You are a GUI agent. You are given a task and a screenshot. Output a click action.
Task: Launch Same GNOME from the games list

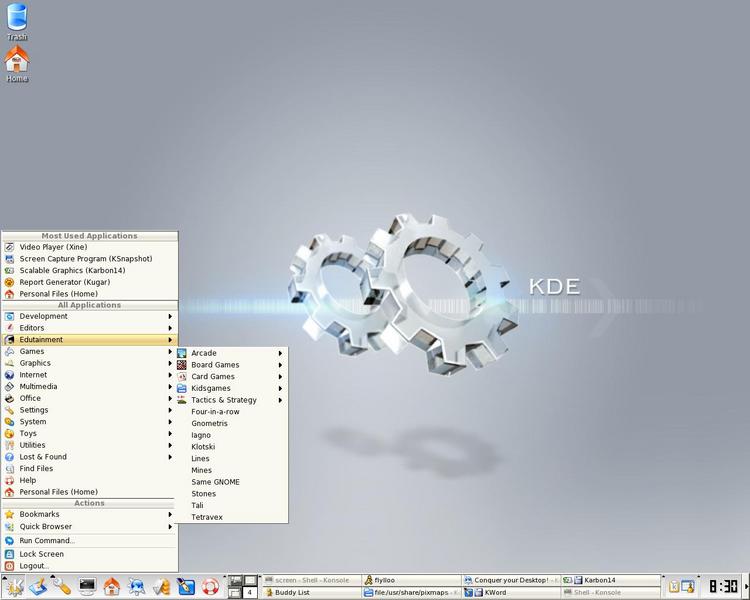tap(231, 482)
